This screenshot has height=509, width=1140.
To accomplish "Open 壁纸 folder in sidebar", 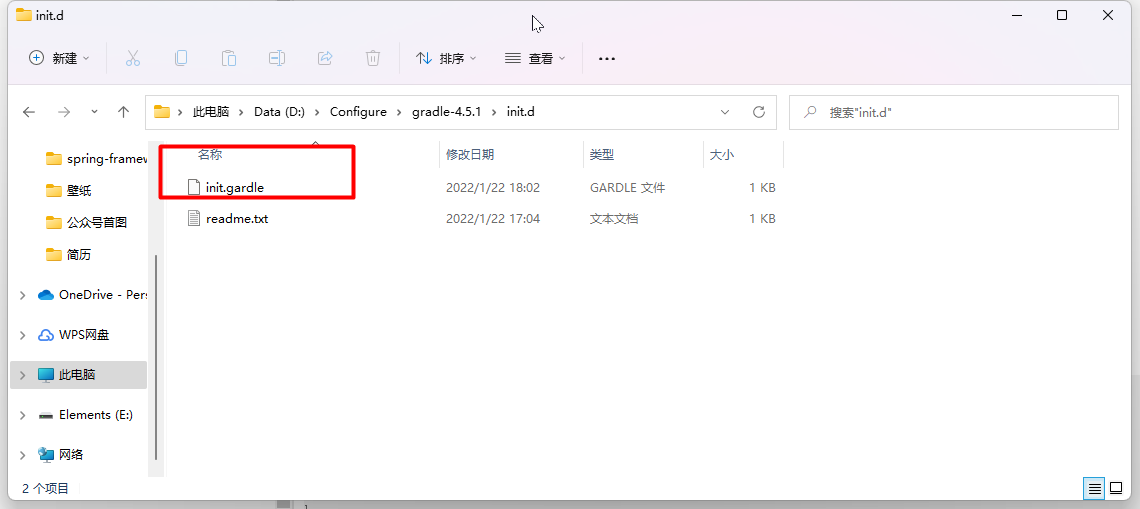I will click(x=68, y=191).
